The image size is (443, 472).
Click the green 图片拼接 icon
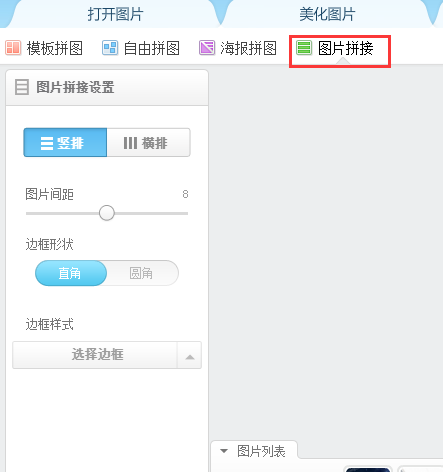click(304, 47)
